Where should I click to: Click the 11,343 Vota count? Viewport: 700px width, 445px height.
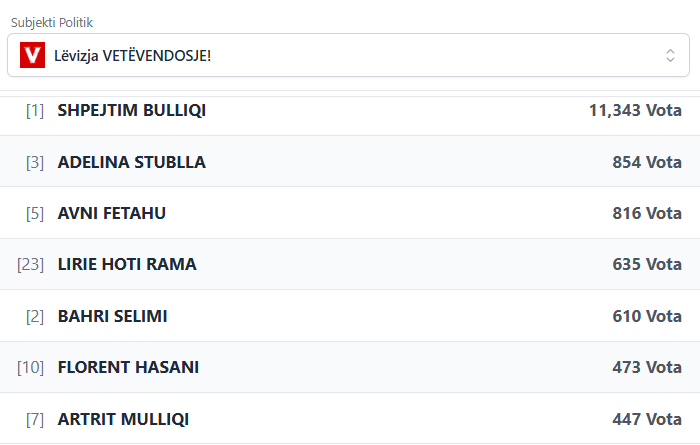[x=635, y=110]
